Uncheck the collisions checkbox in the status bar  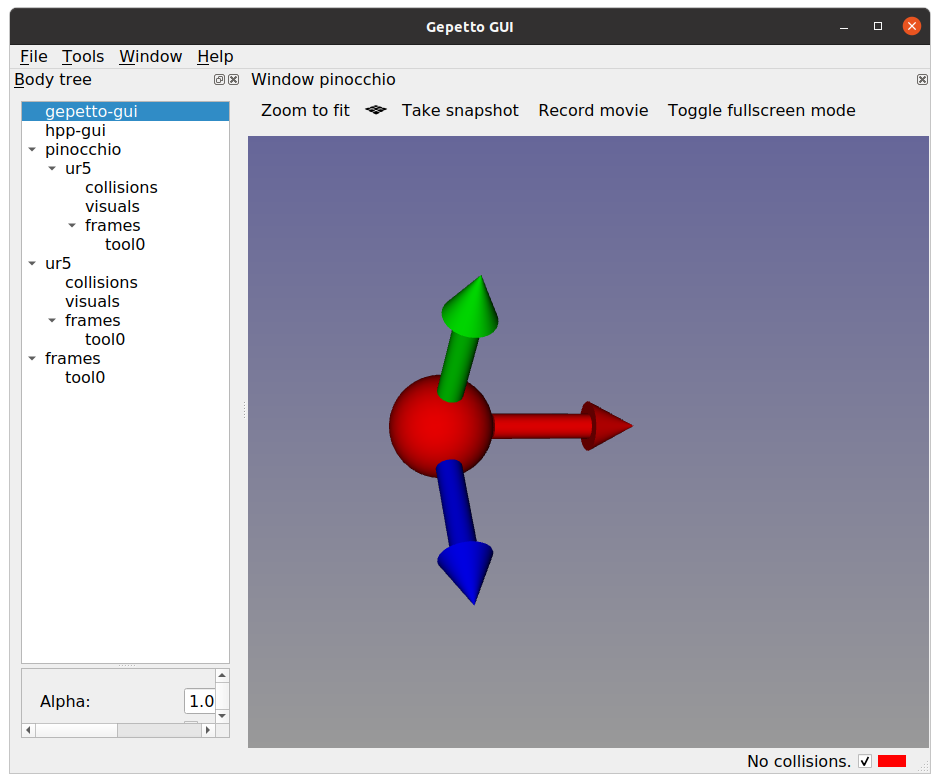[x=866, y=761]
